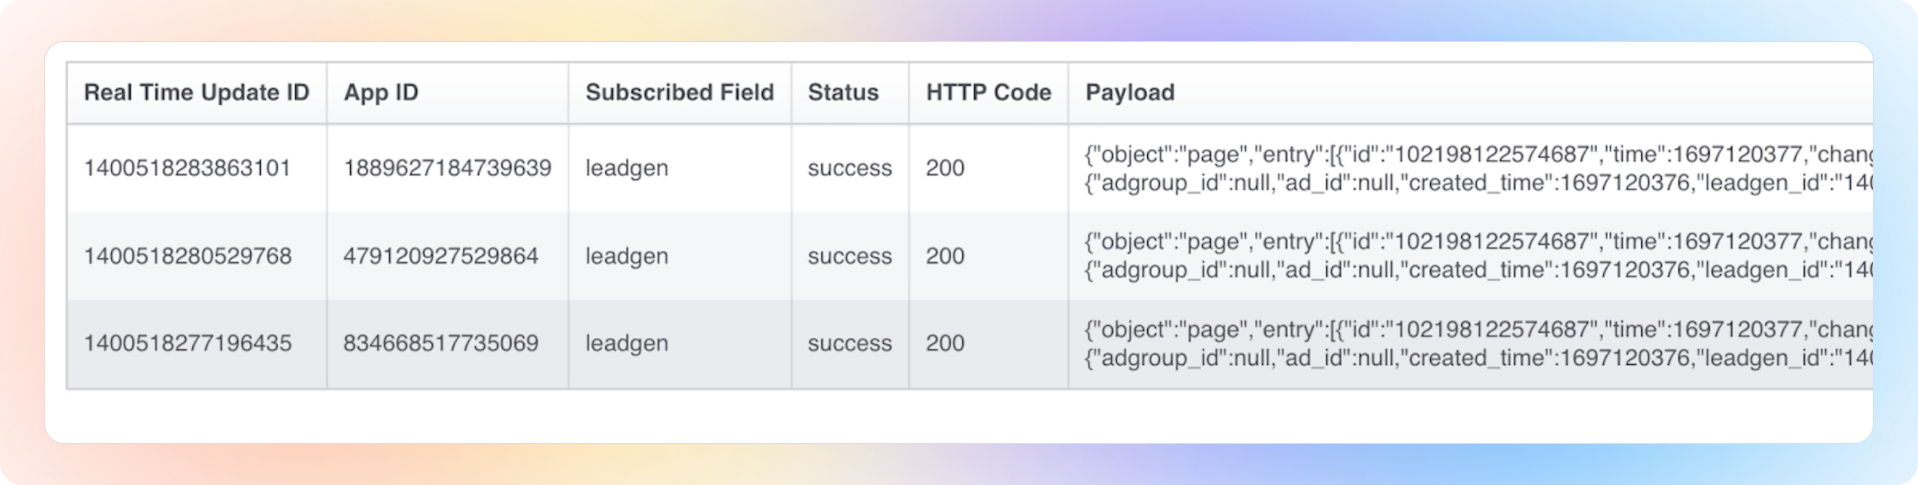
Task: Select update ID 1400518280529768
Action: click(187, 256)
